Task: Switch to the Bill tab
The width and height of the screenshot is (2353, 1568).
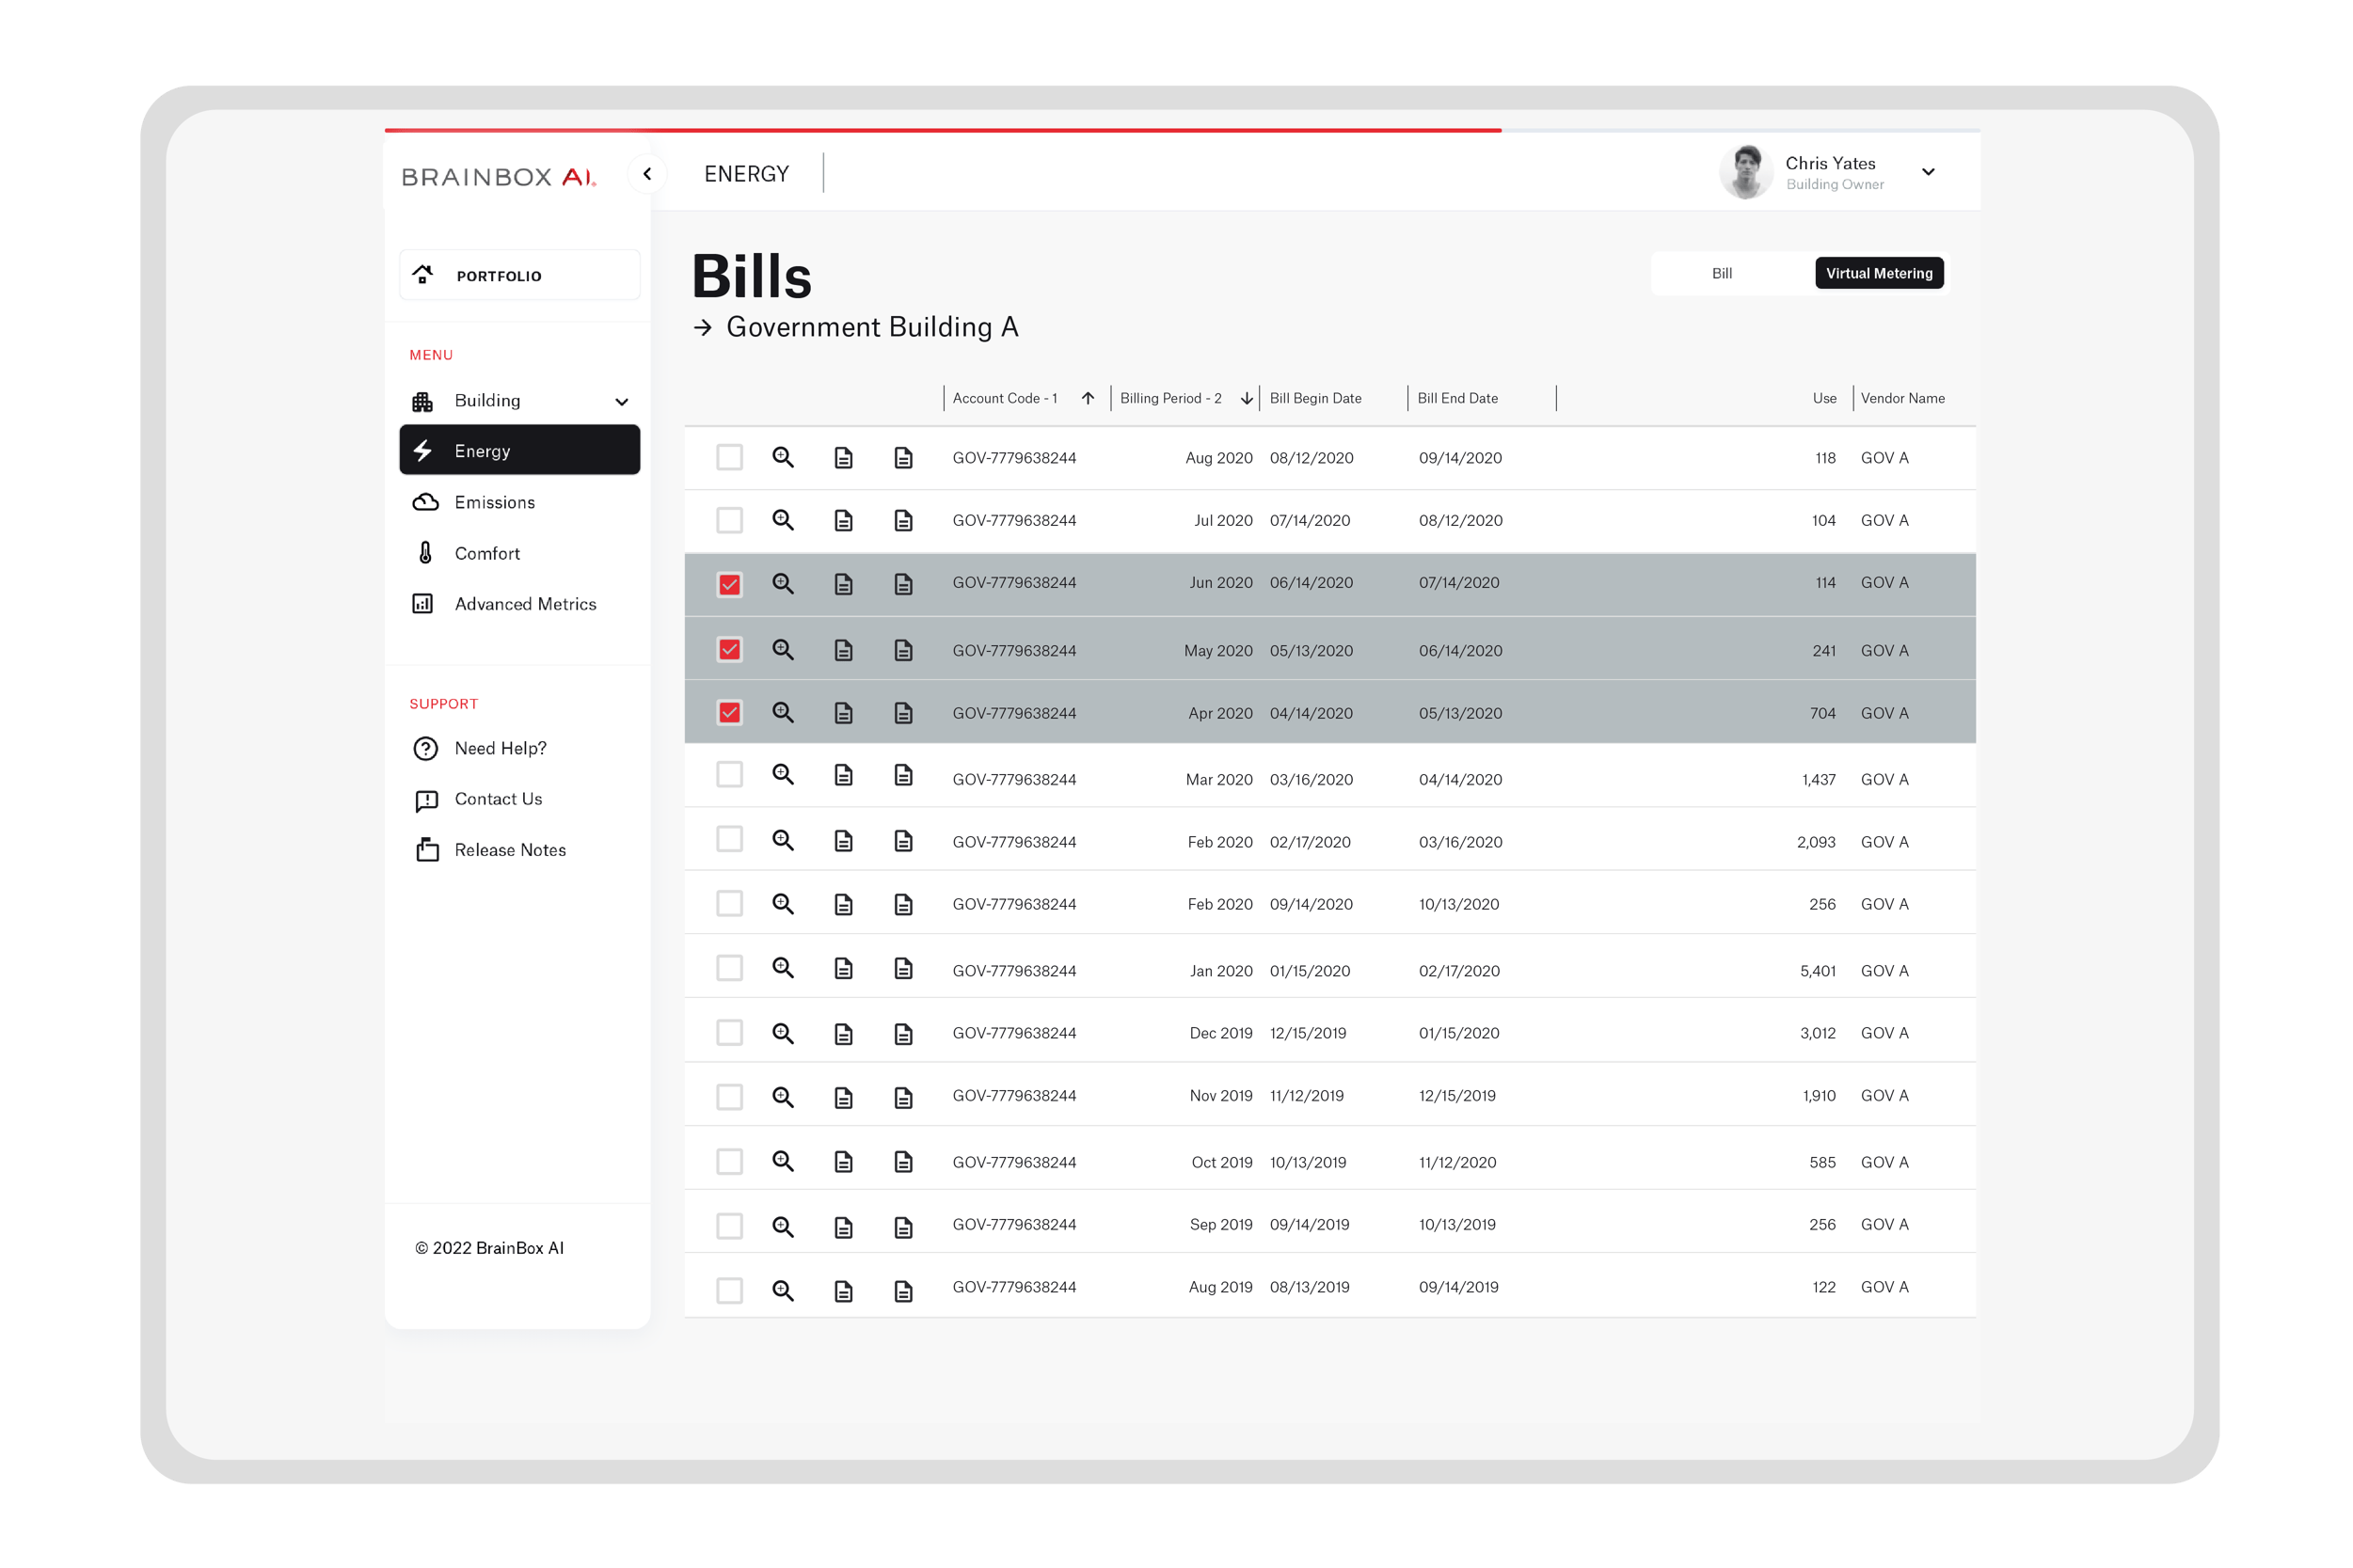Action: point(1721,273)
